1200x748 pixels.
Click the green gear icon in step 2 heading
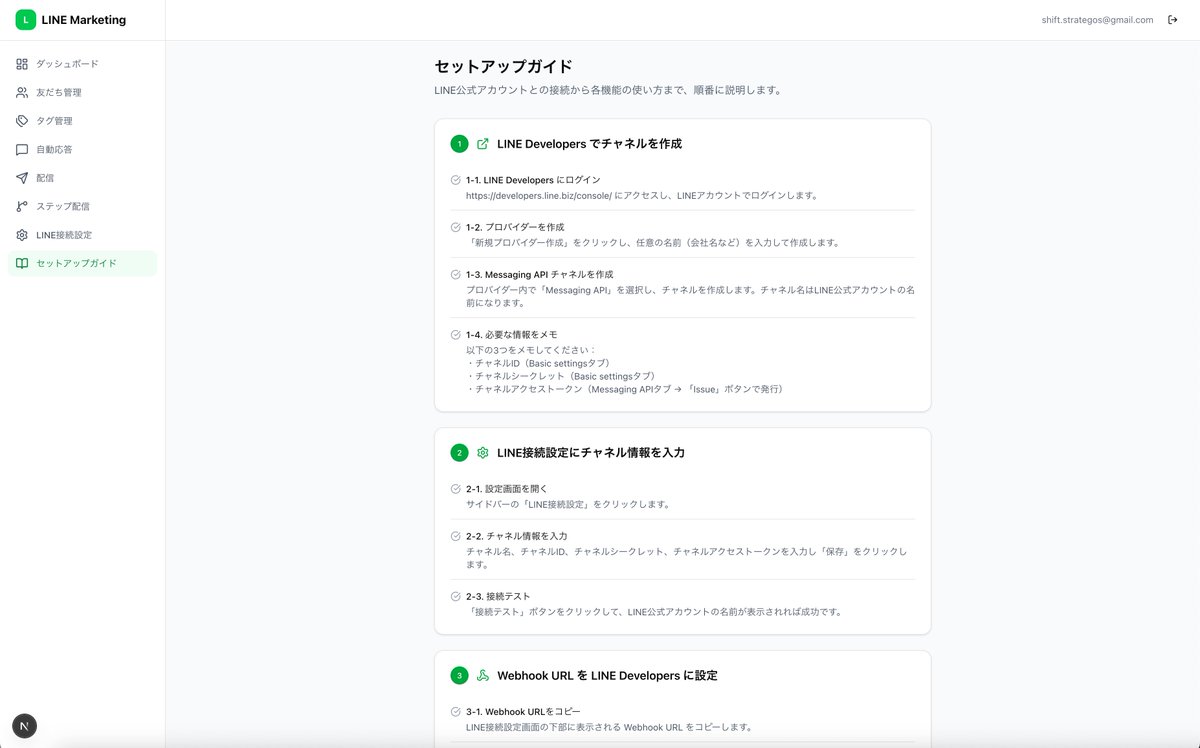point(483,453)
